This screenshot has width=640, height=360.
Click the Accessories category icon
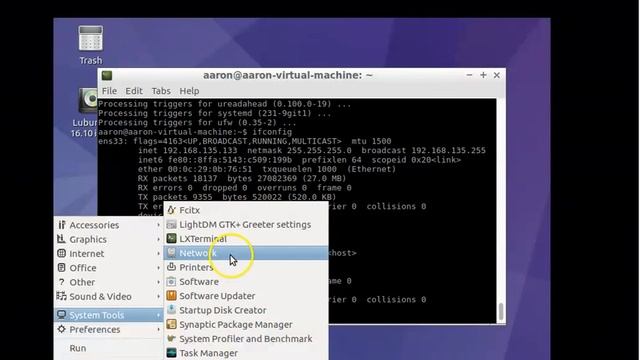coord(62,225)
